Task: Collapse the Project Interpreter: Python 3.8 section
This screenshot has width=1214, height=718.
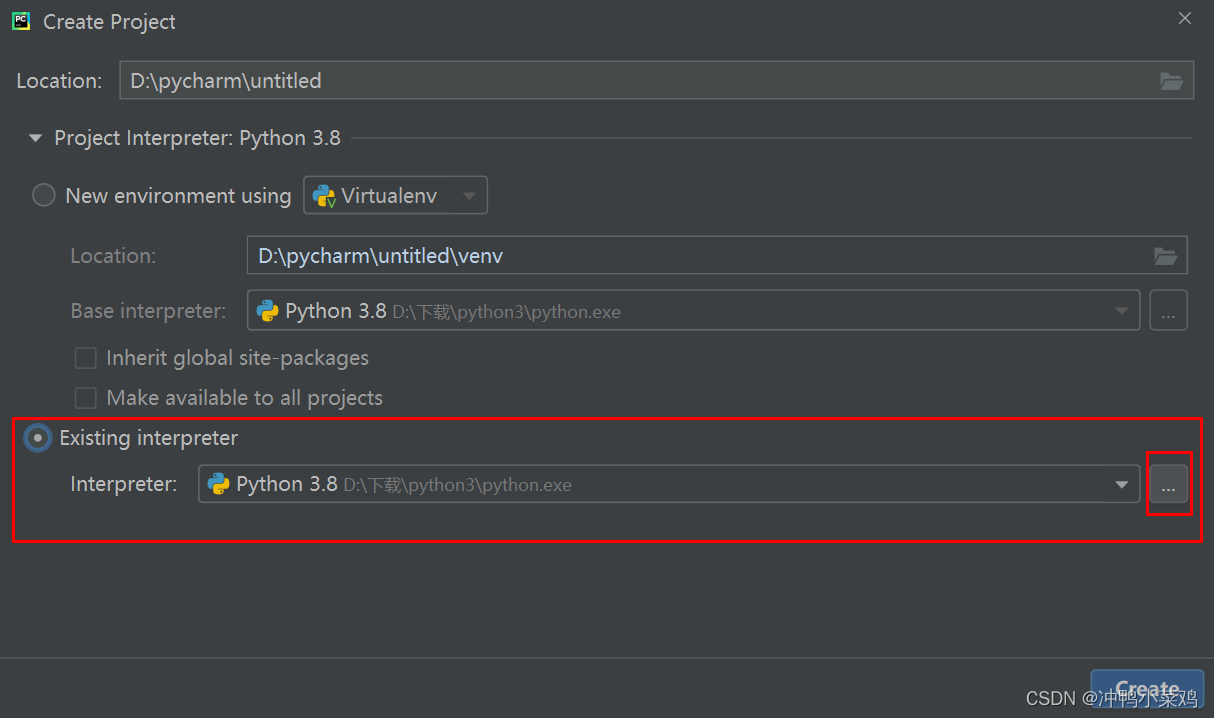Action: 36,138
